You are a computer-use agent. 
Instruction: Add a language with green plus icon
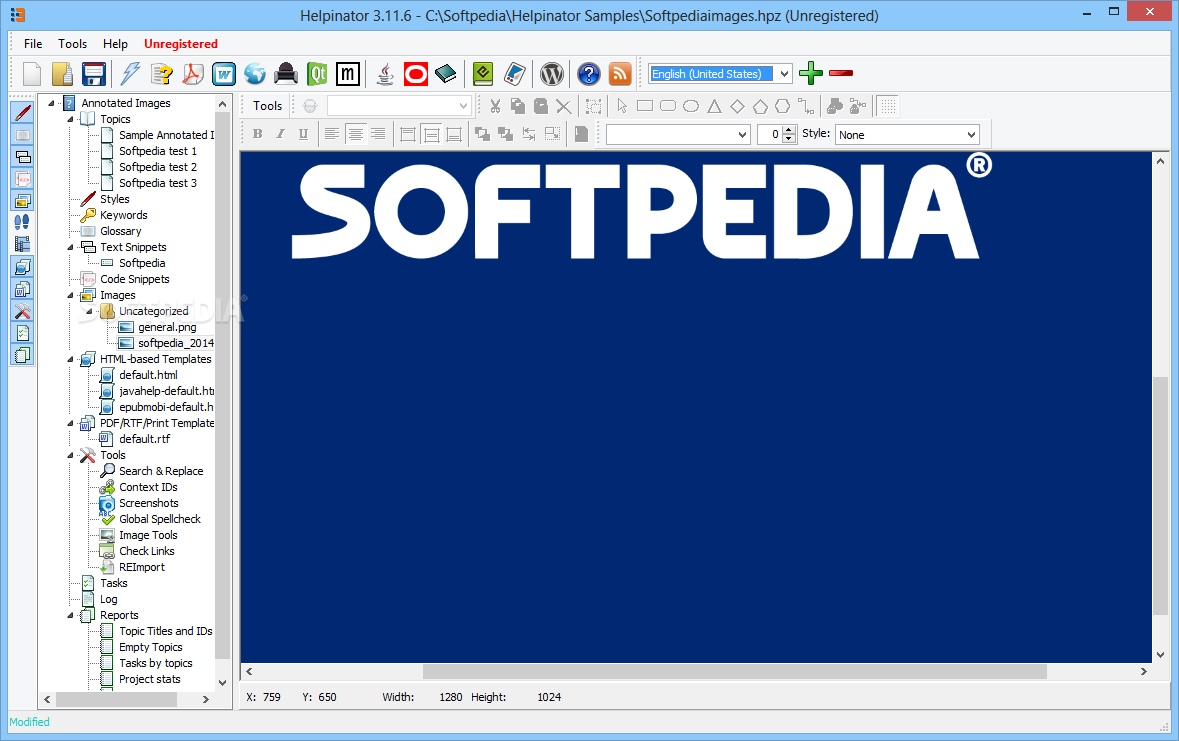(811, 73)
